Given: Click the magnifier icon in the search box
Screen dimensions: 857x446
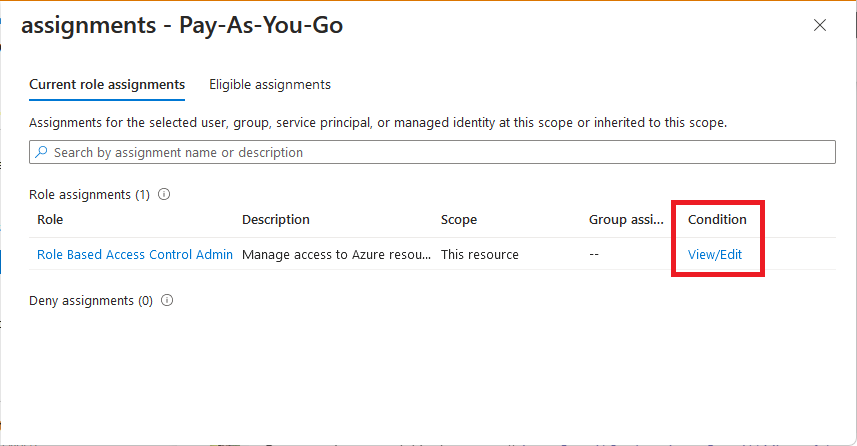Looking at the screenshot, I should pyautogui.click(x=41, y=152).
